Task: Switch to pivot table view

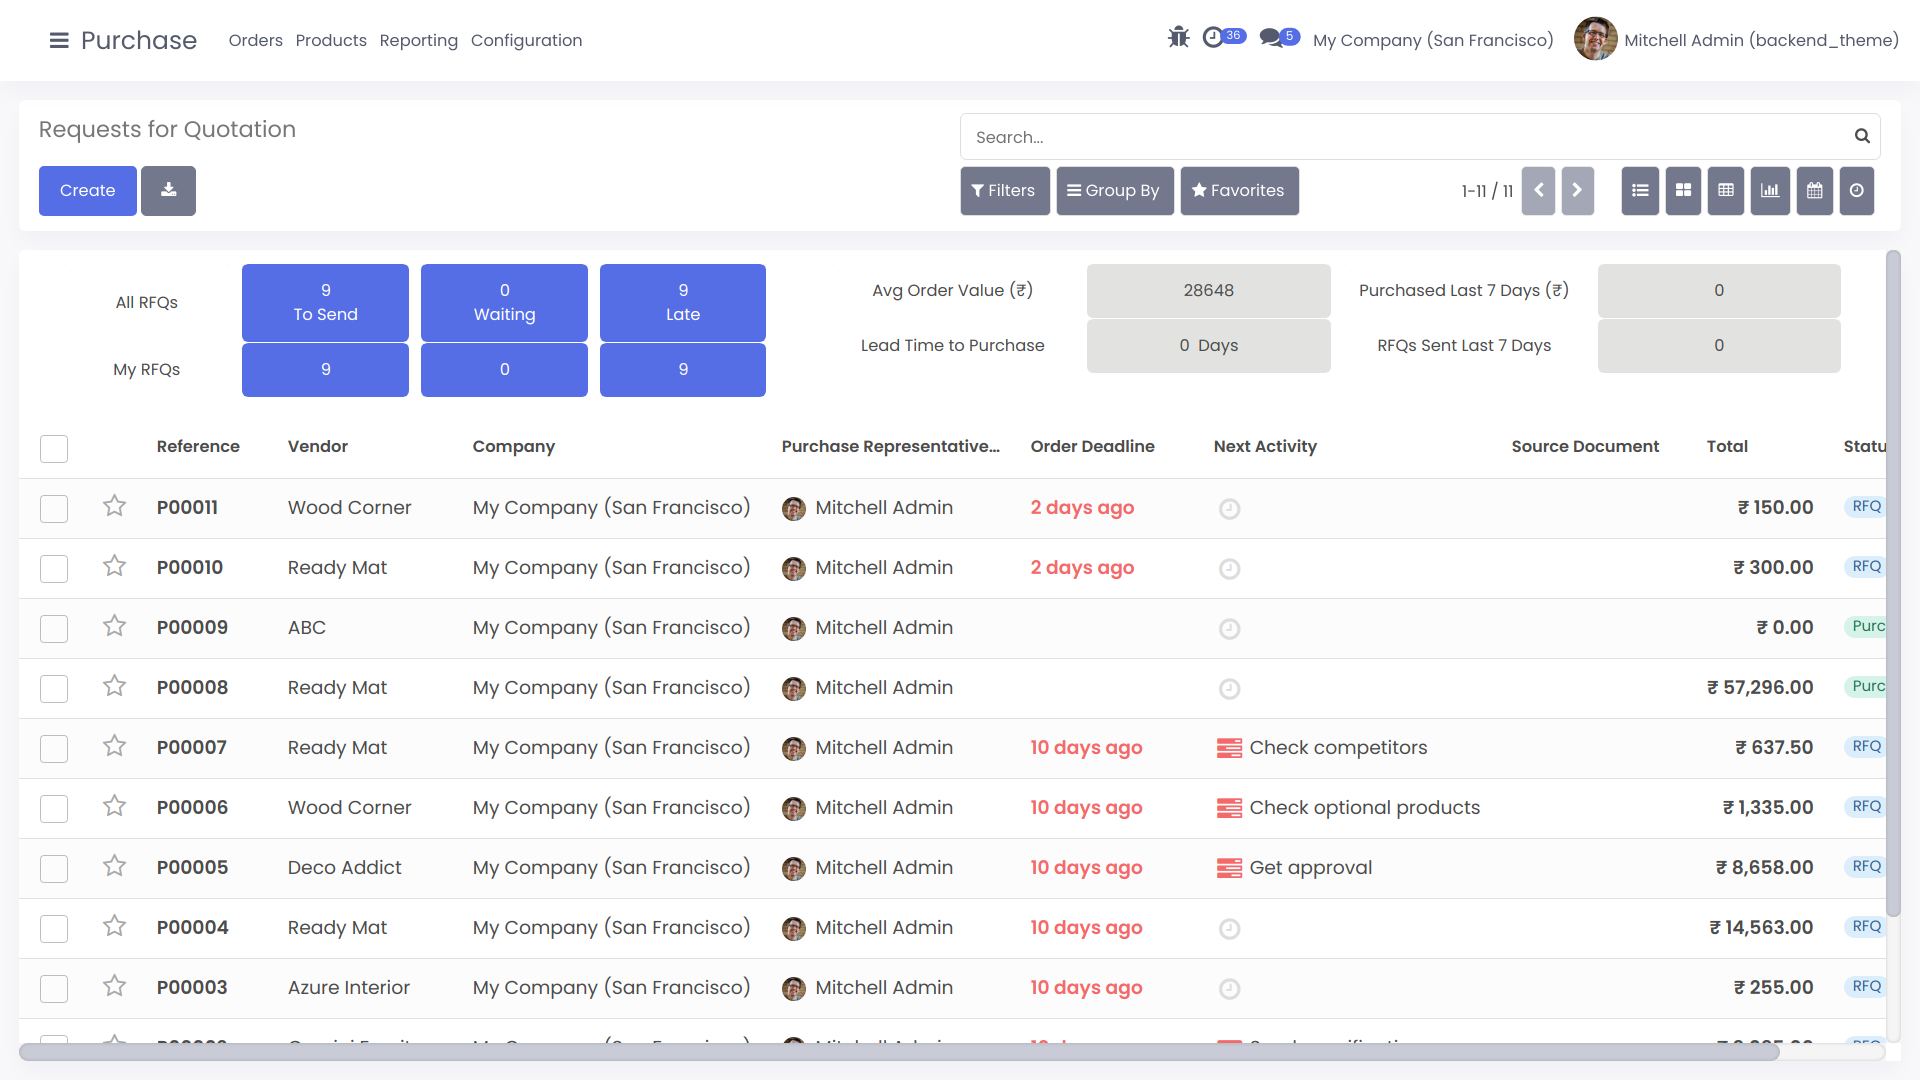Action: (1726, 190)
